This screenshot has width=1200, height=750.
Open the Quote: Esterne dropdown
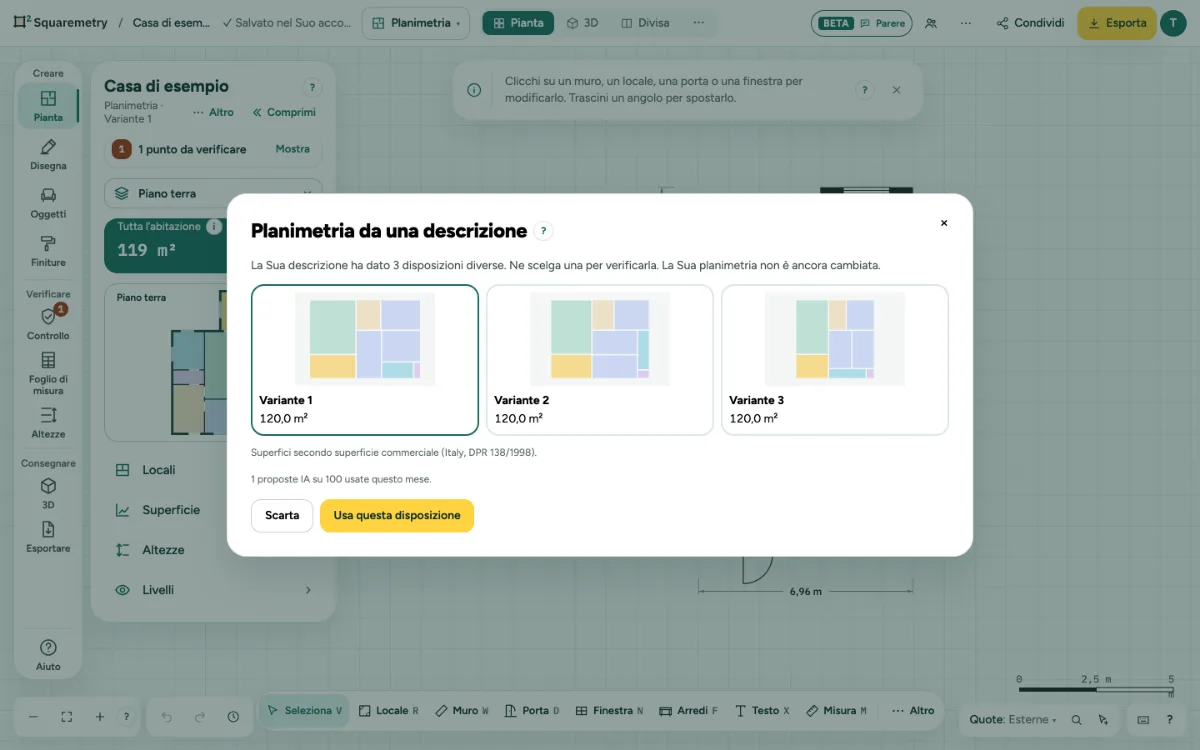click(x=1013, y=719)
